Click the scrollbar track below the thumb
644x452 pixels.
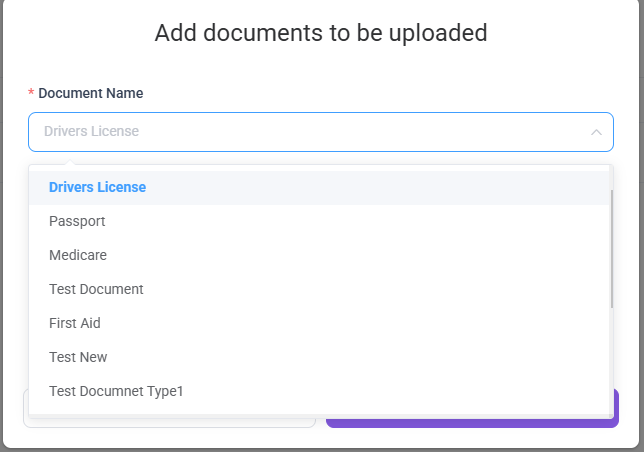coord(611,360)
